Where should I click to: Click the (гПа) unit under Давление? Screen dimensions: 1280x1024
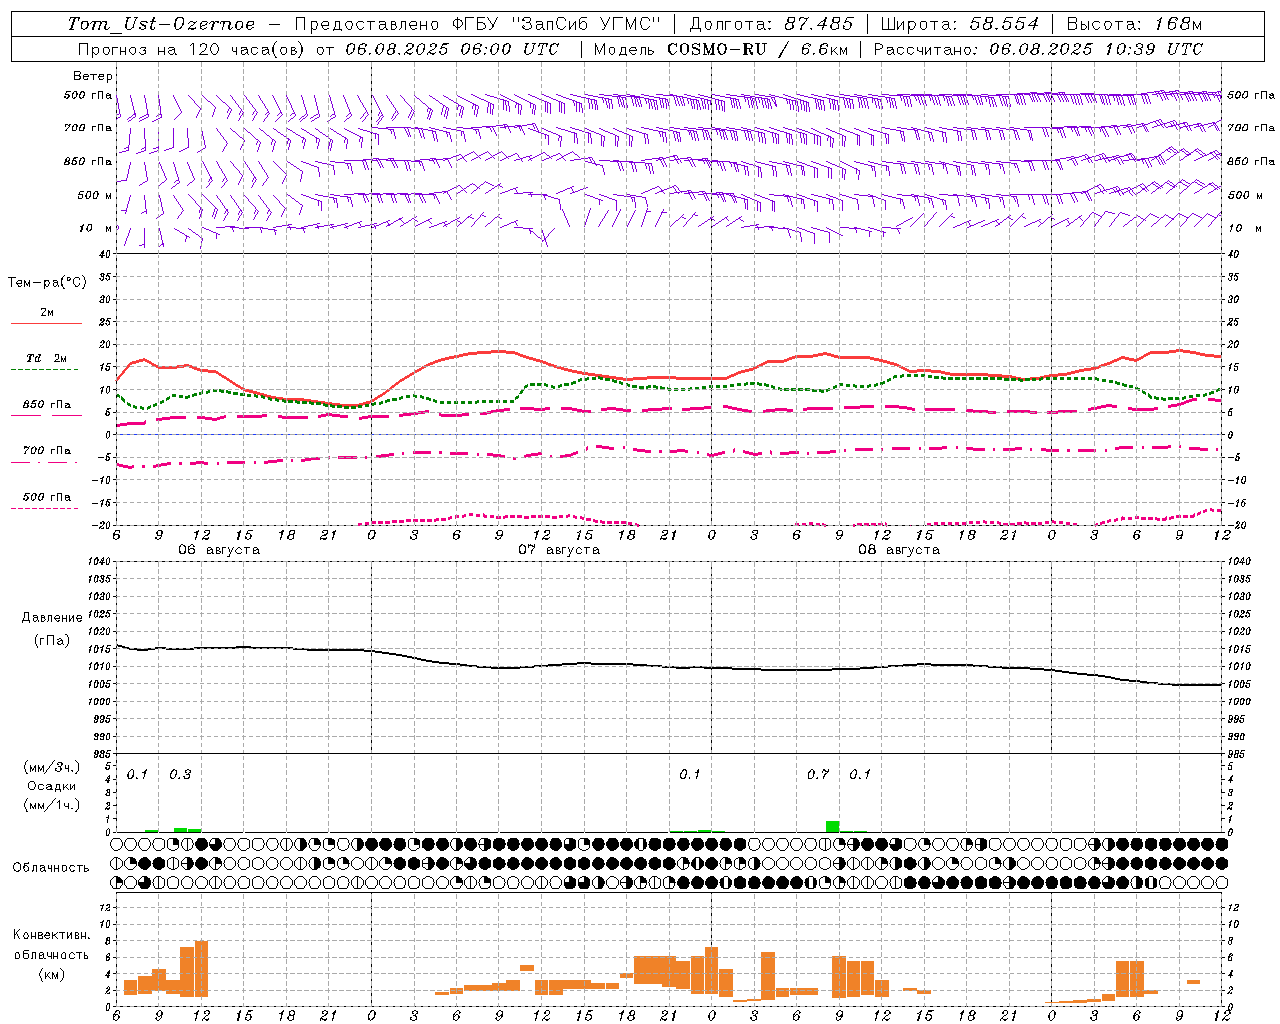[52, 640]
